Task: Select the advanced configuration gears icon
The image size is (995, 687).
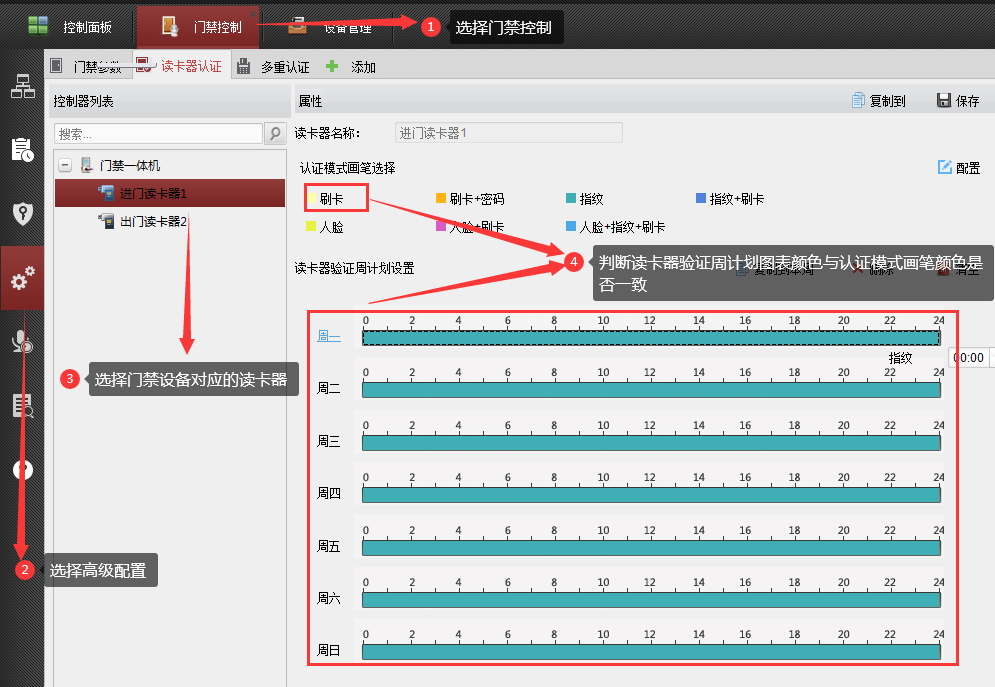Action: 22,280
